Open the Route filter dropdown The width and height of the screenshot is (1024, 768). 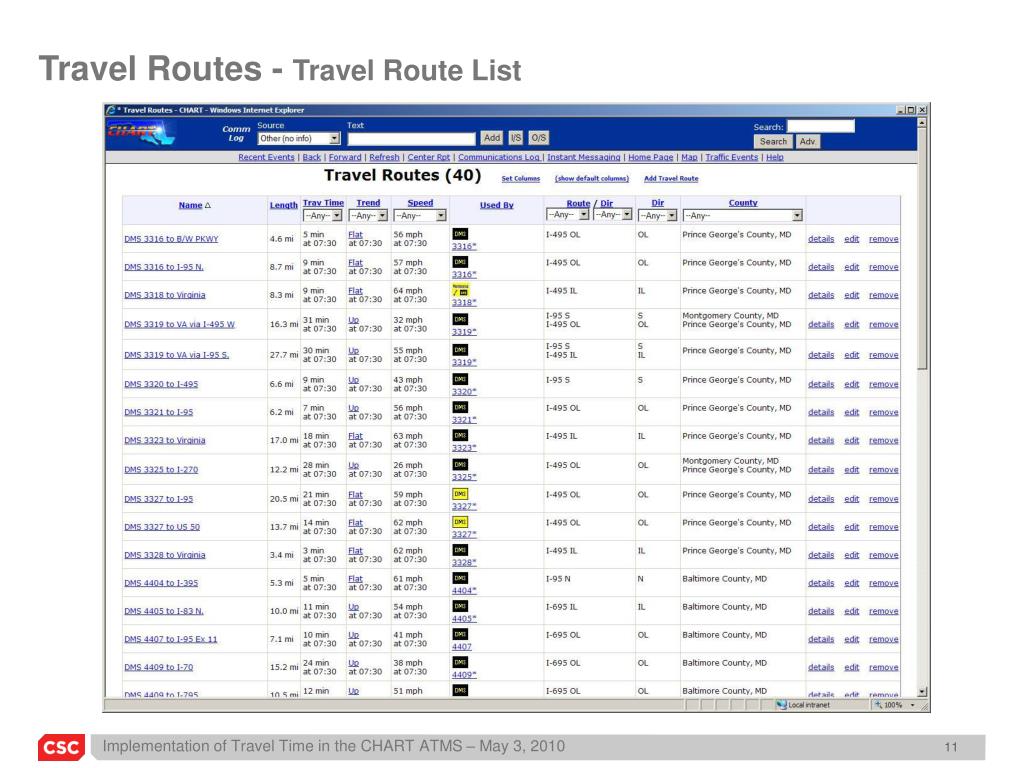[x=568, y=214]
